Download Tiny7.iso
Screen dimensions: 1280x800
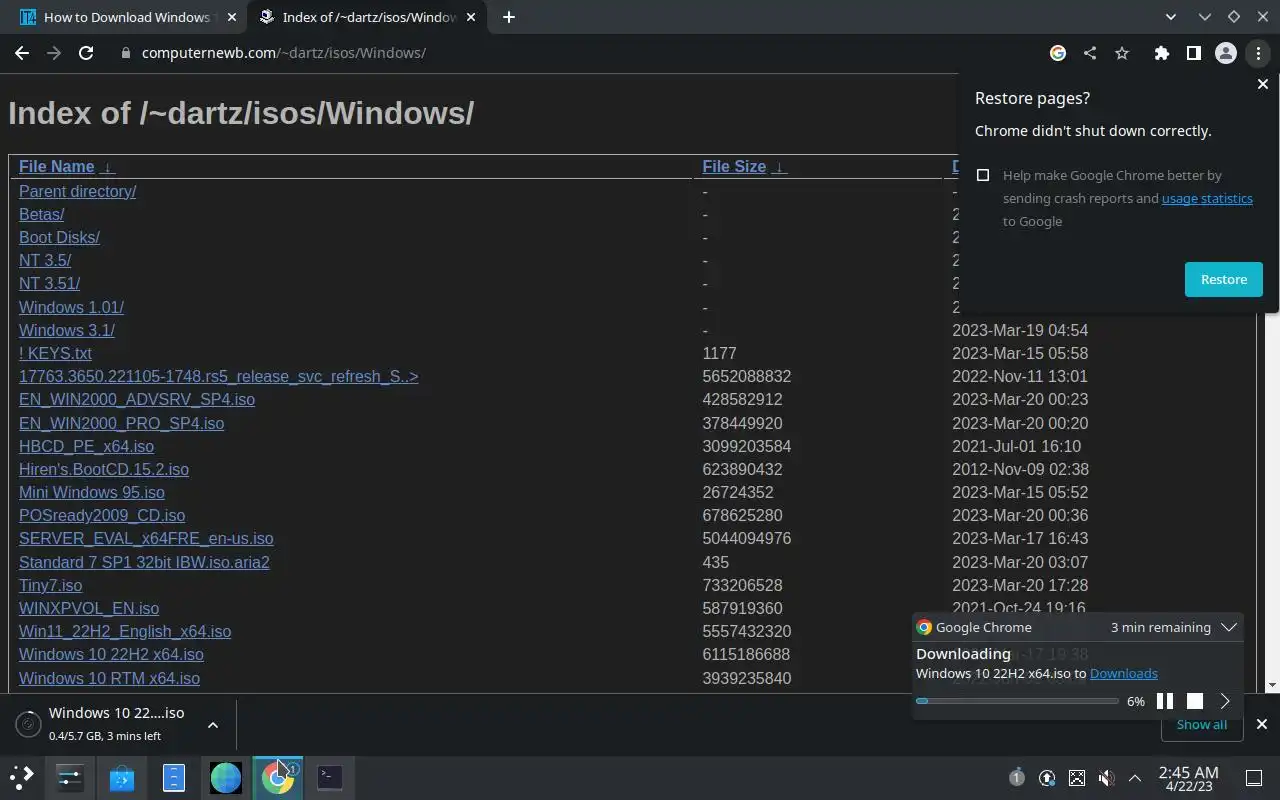[x=50, y=586]
